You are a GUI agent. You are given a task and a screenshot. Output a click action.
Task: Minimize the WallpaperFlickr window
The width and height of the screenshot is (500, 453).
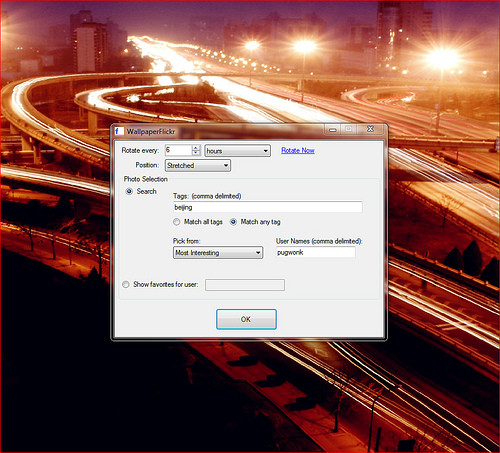pos(333,129)
